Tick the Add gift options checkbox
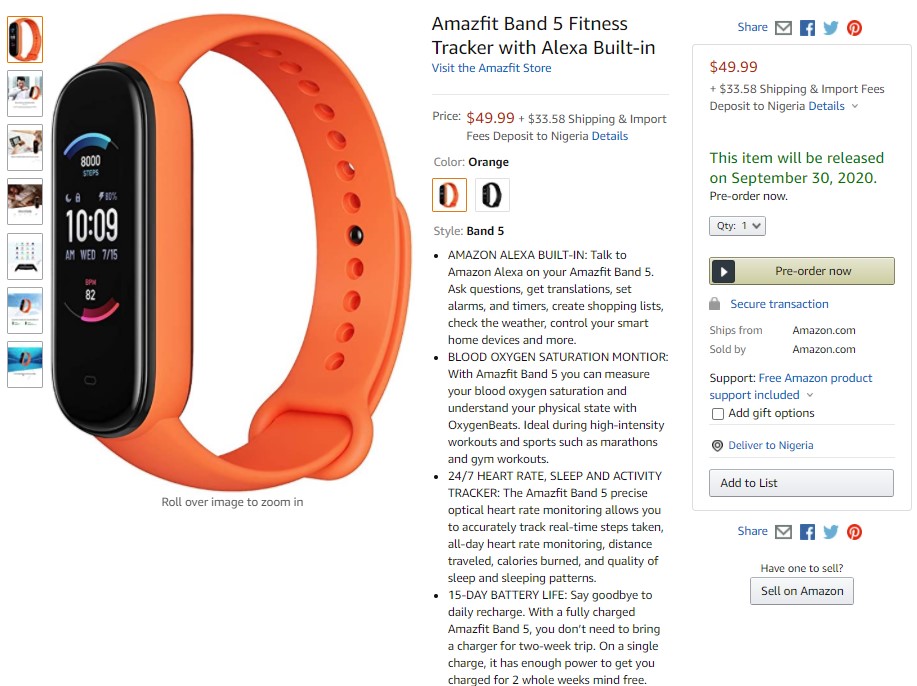This screenshot has width=917, height=686. [x=718, y=414]
